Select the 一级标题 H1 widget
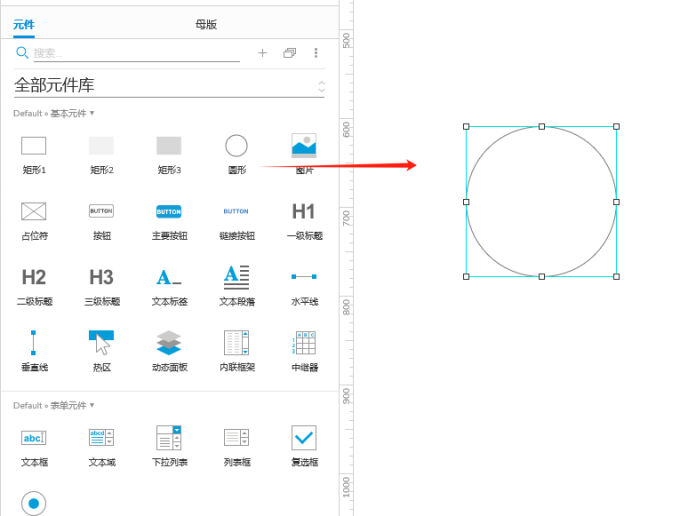Image resolution: width=680 pixels, height=516 pixels. pyautogui.click(x=304, y=221)
